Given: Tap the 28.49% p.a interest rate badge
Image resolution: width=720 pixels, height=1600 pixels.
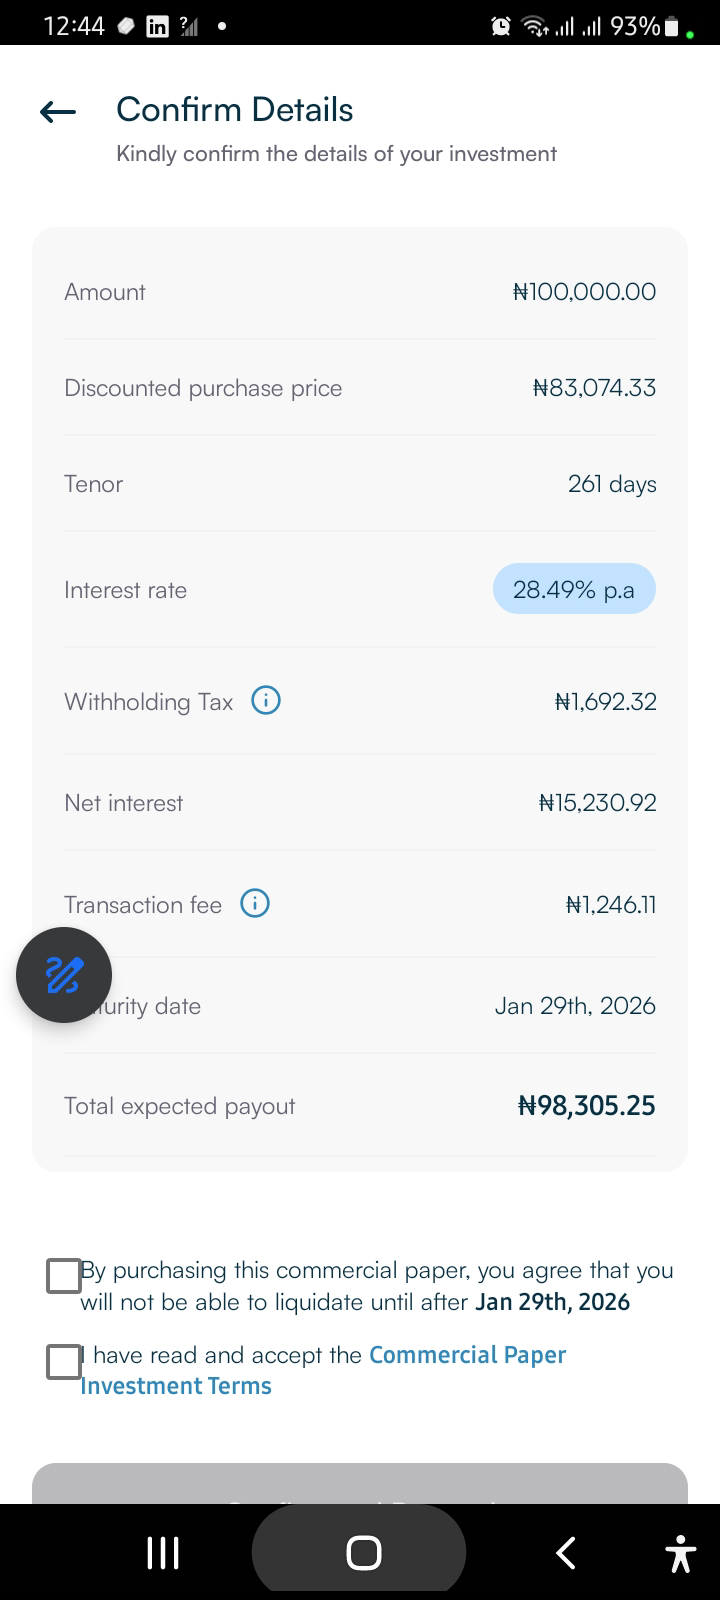Looking at the screenshot, I should [x=574, y=590].
